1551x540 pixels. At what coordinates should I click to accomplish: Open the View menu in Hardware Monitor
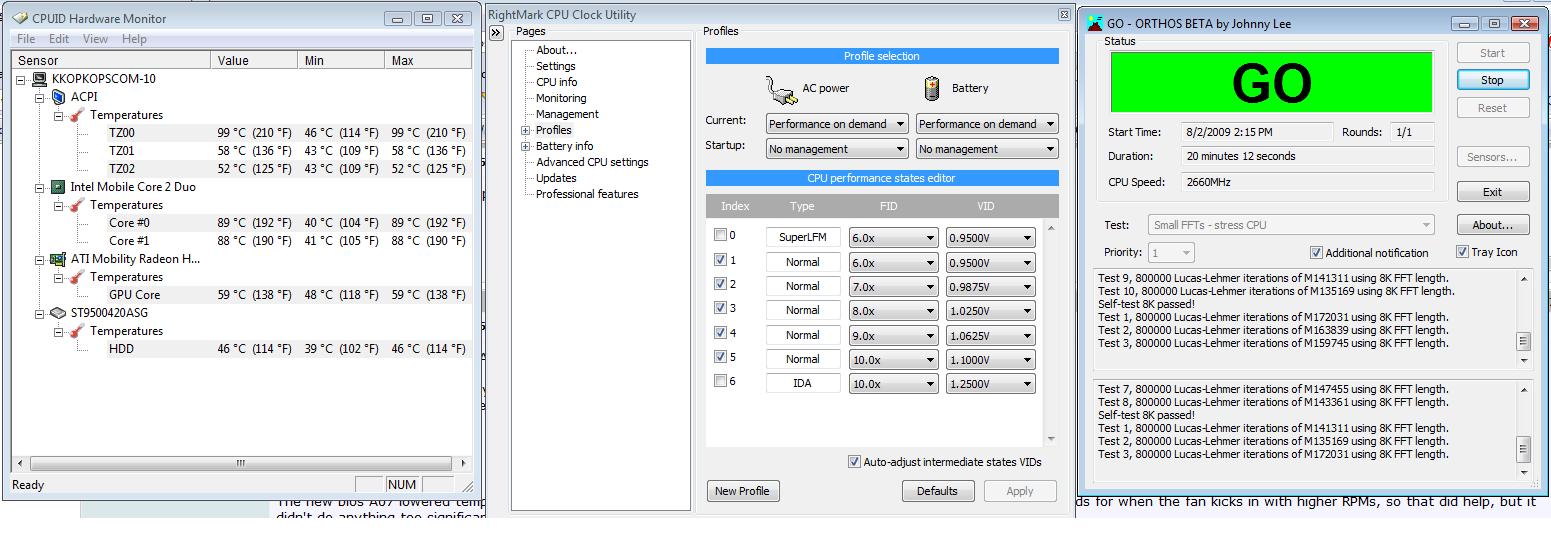[95, 39]
